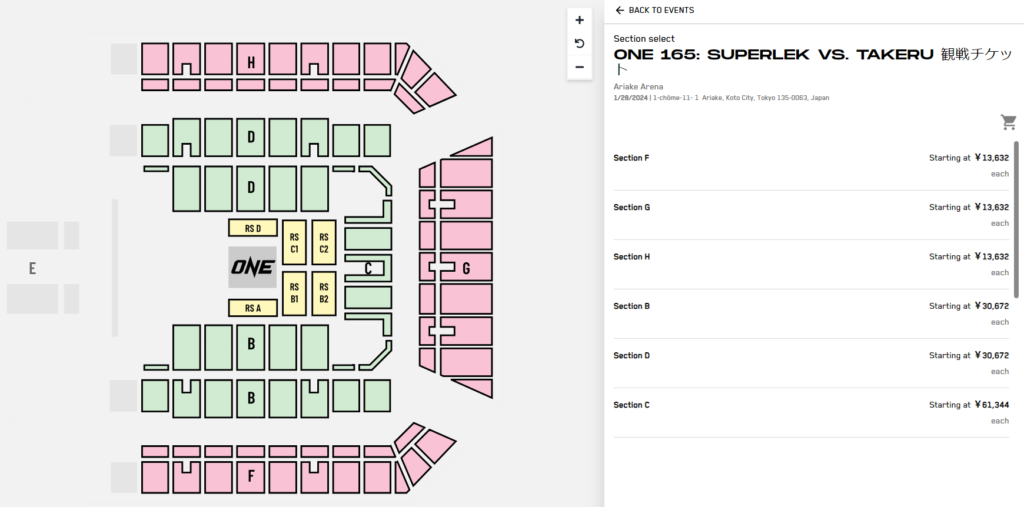The width and height of the screenshot is (1024, 507).
Task: Click green section C on map
Action: 368,268
